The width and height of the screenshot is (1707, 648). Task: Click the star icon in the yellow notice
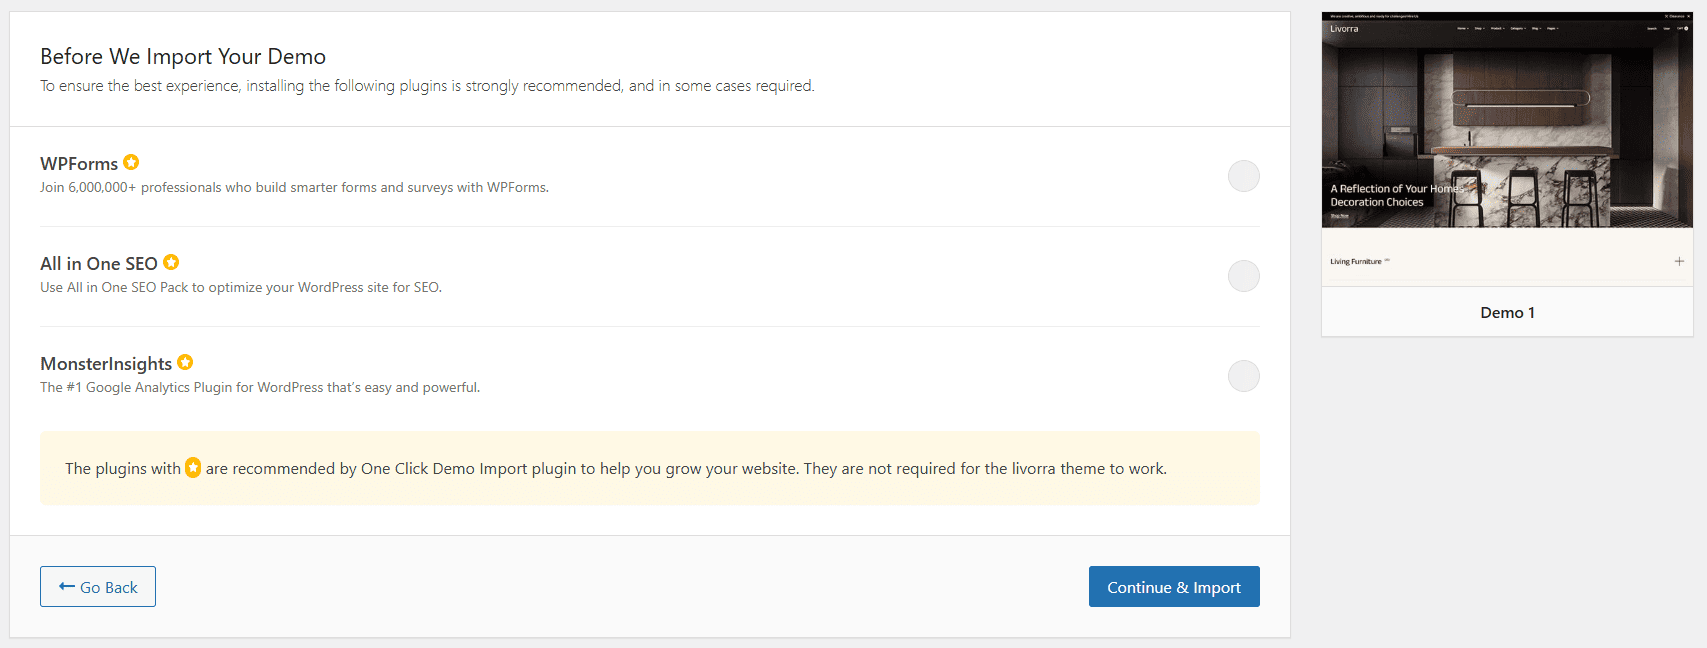(193, 467)
